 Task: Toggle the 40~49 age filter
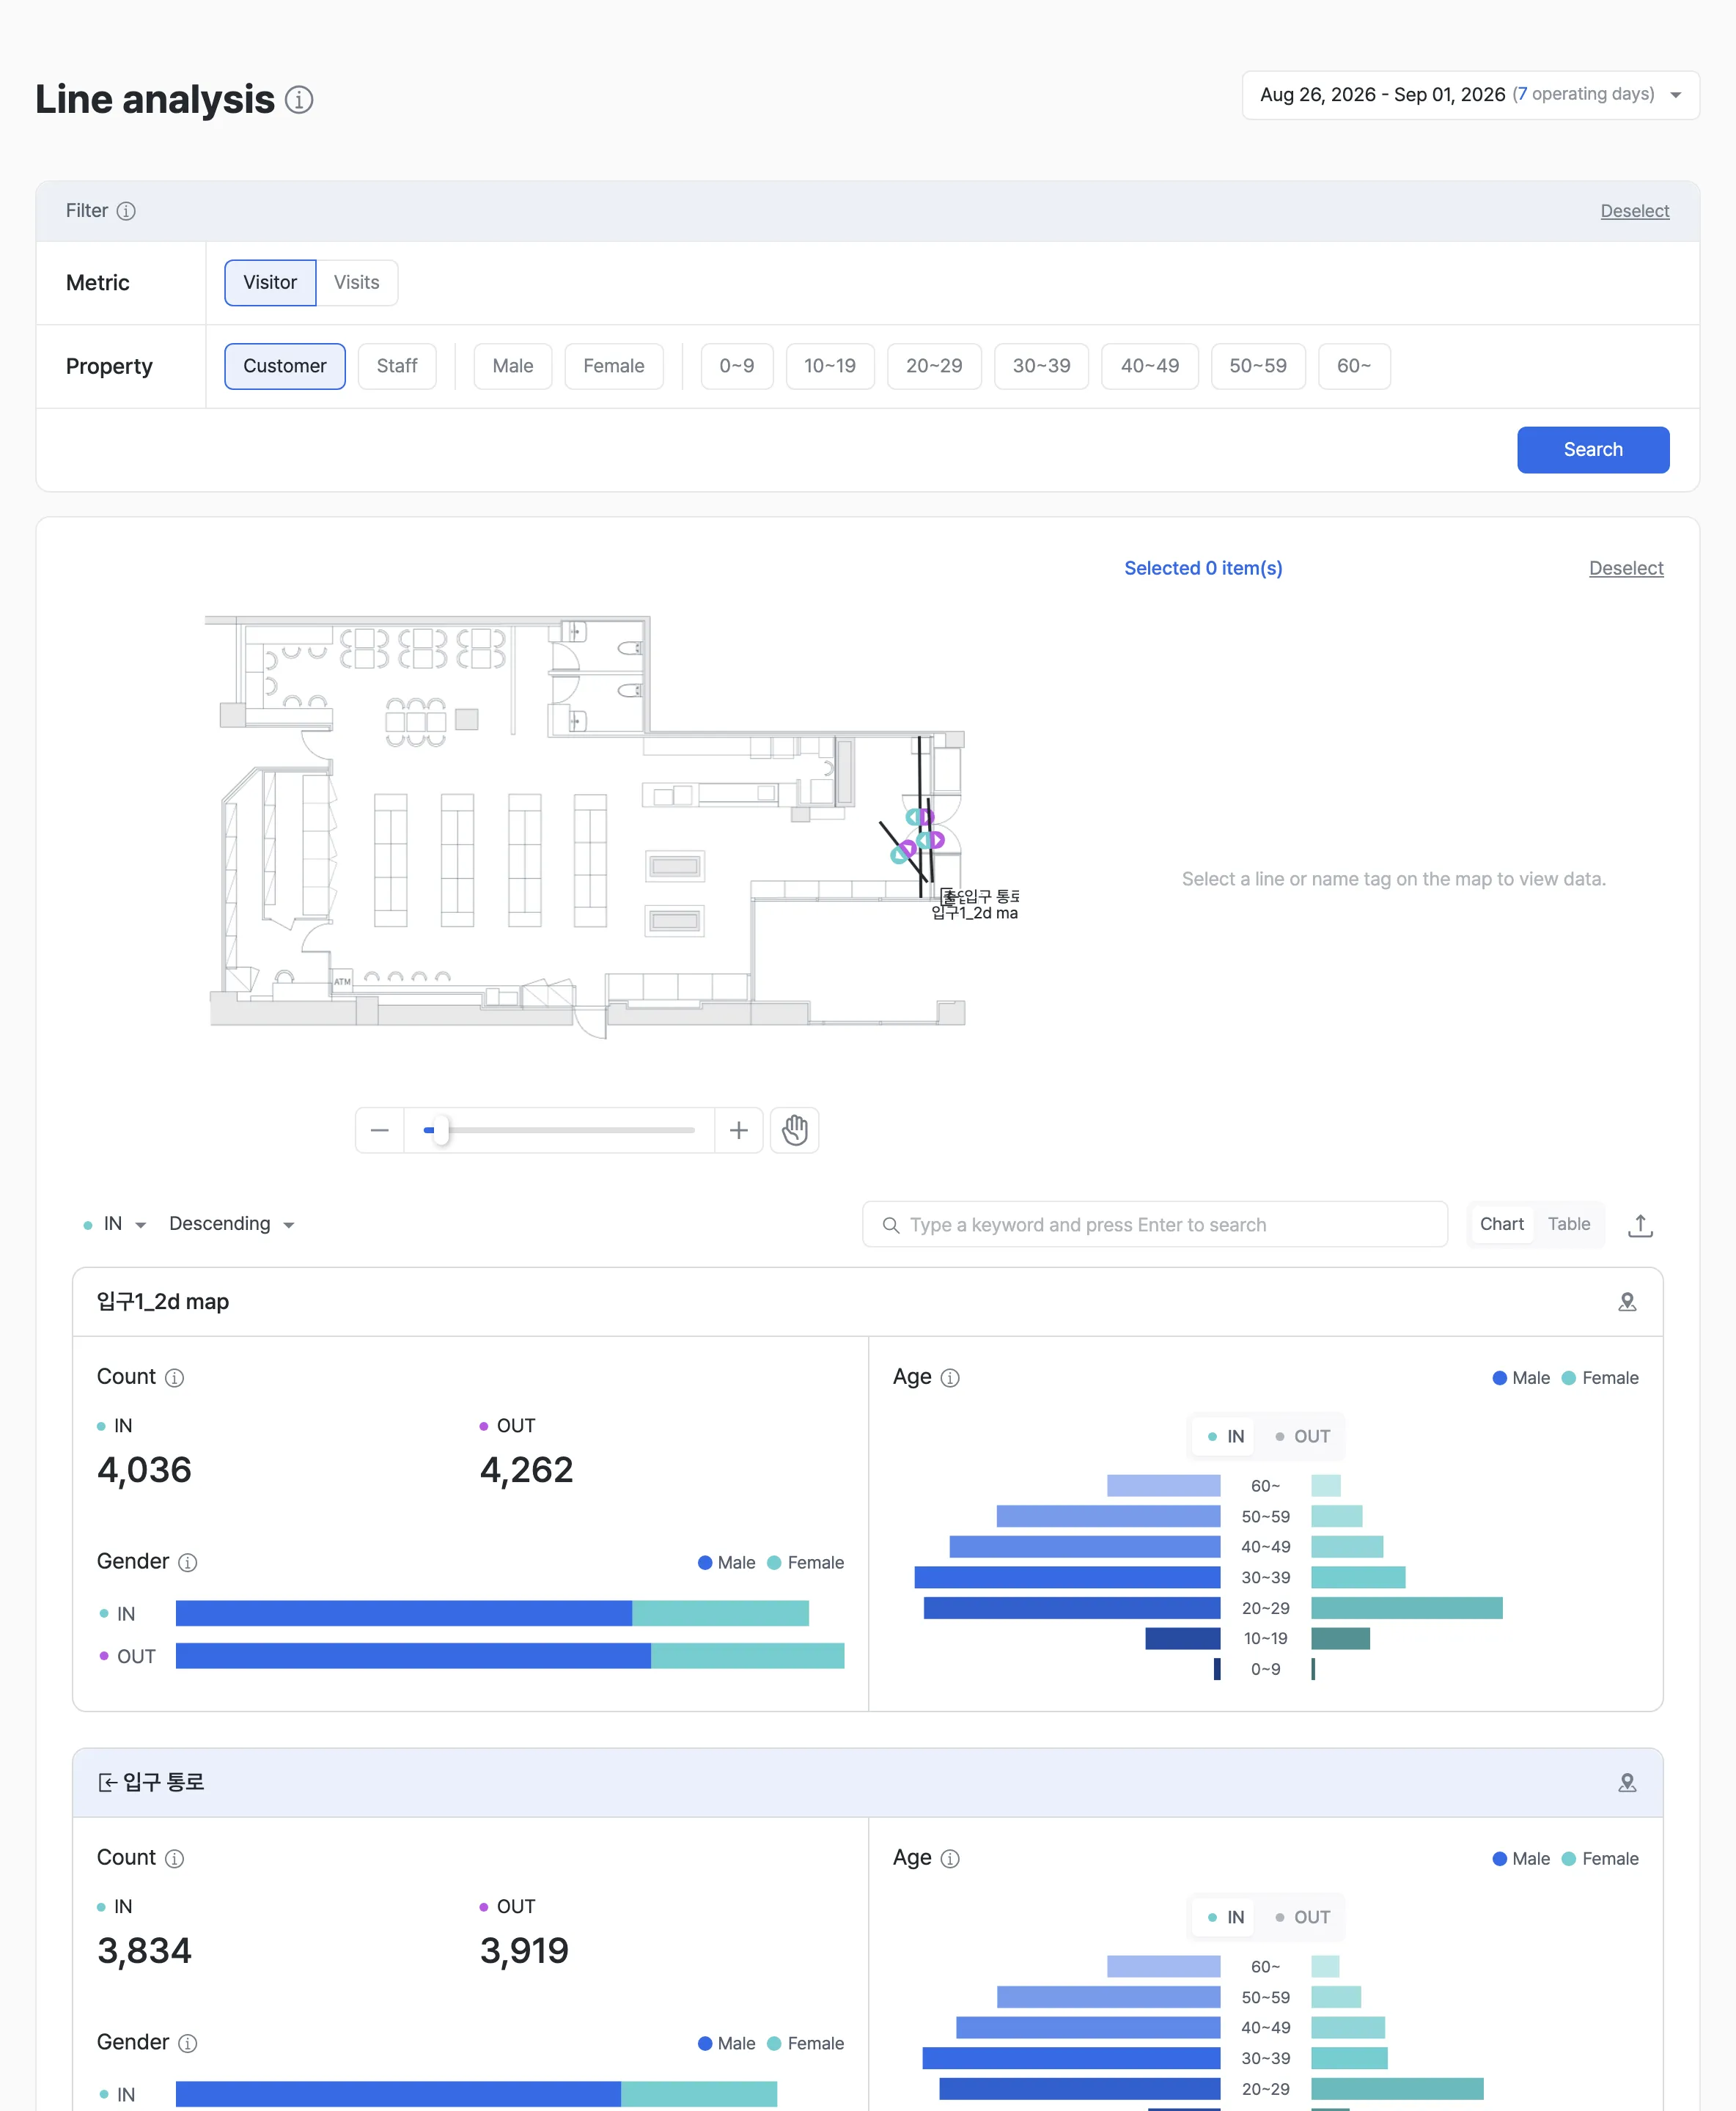coord(1150,366)
